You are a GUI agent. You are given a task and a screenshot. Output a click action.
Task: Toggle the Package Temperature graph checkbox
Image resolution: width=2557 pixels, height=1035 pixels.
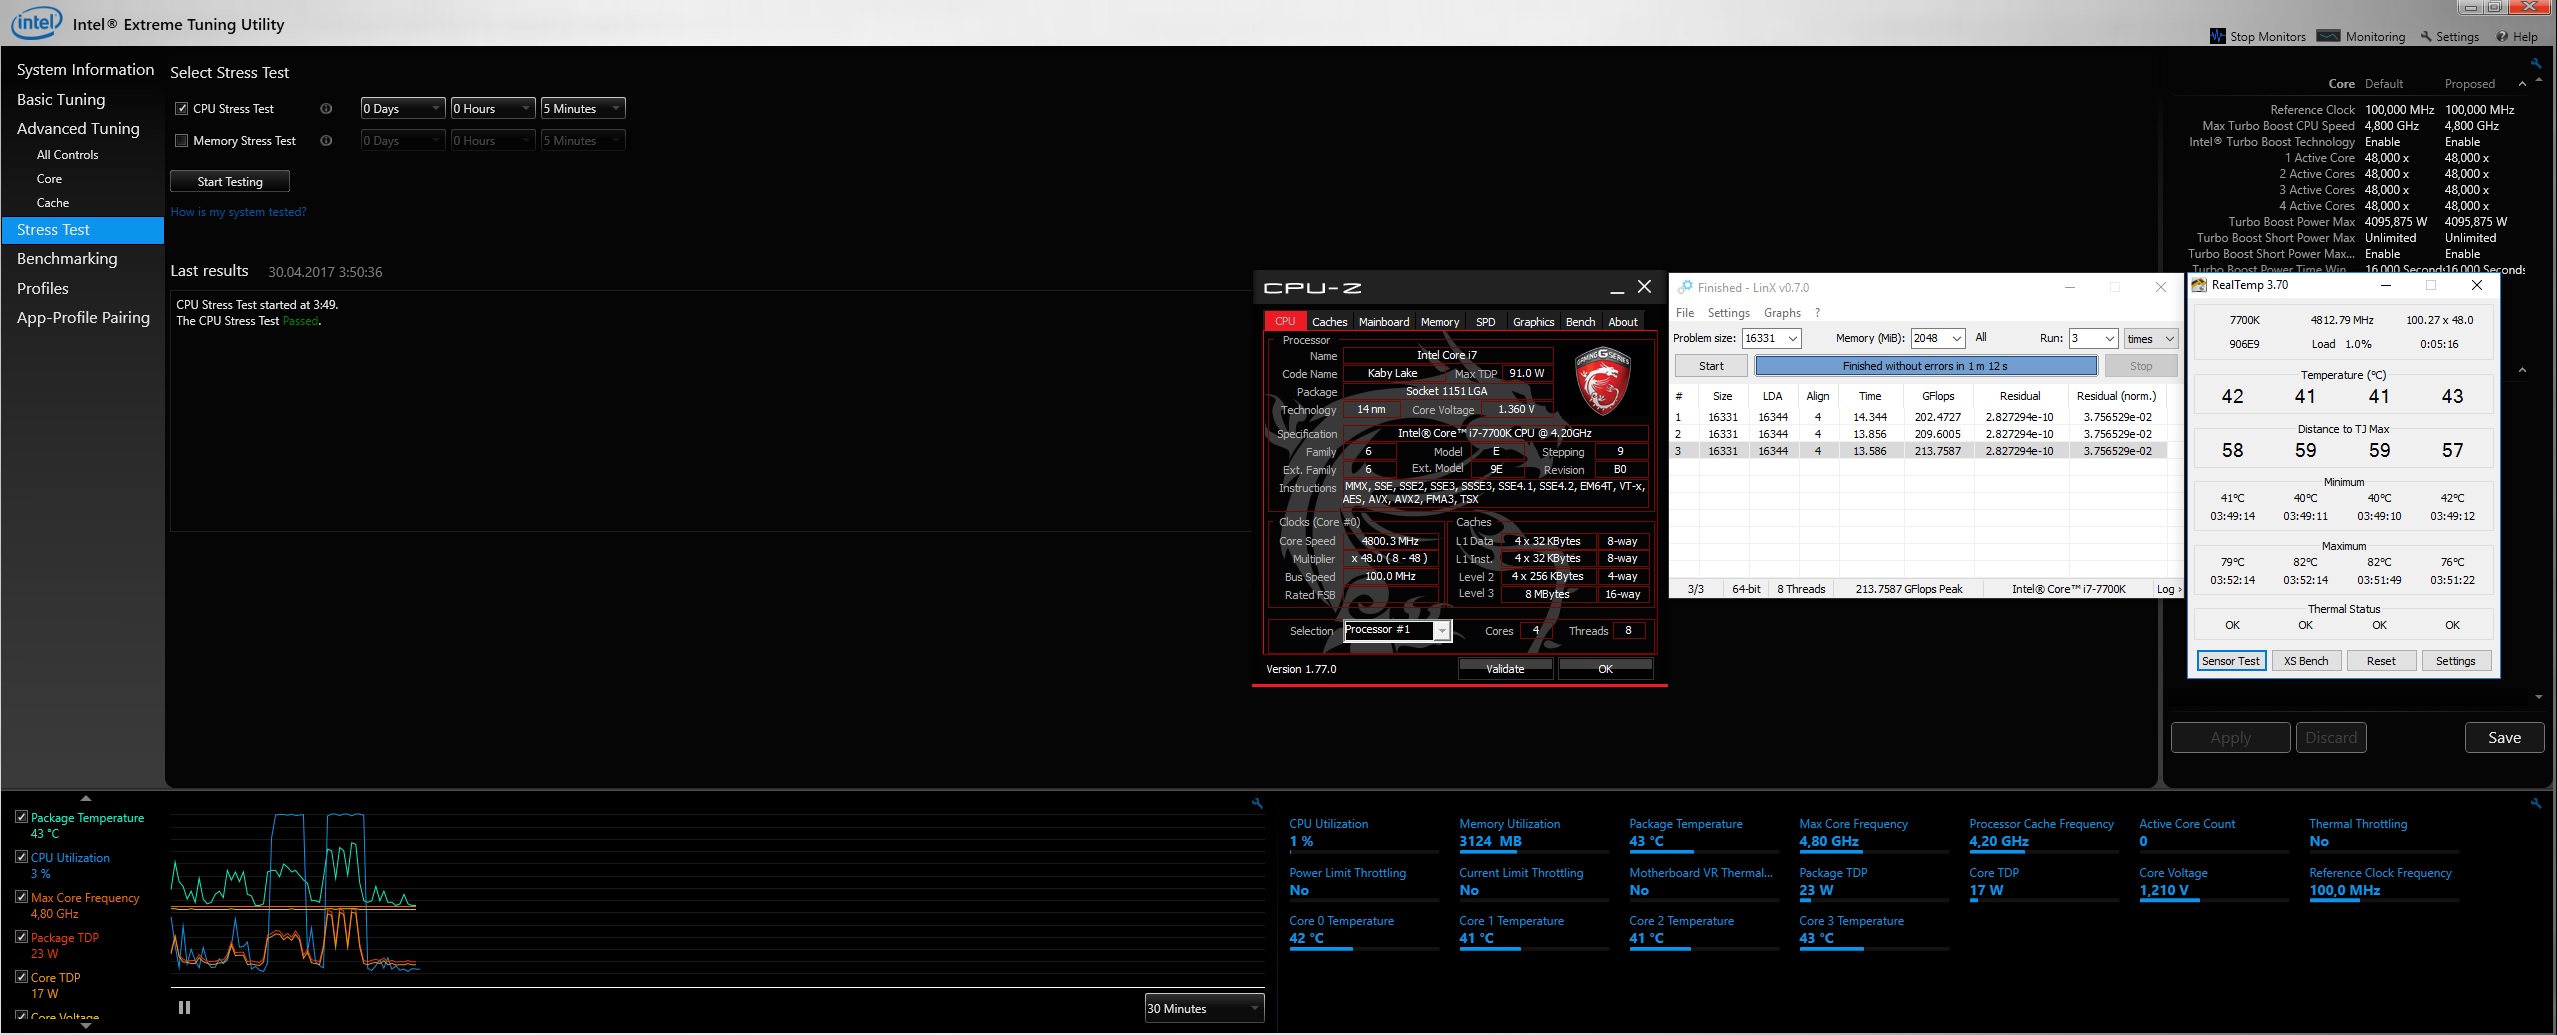(x=21, y=817)
